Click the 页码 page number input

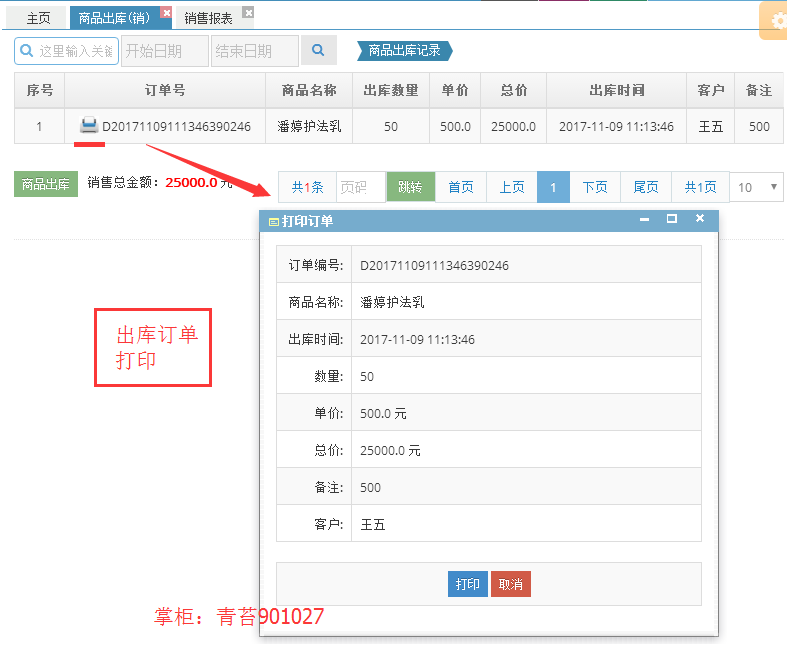pyautogui.click(x=360, y=187)
